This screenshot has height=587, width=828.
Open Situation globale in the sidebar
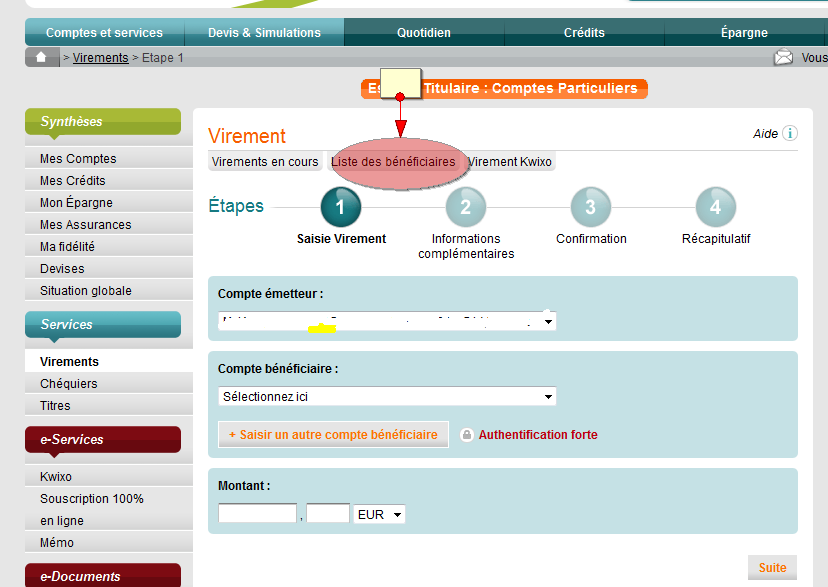point(109,291)
